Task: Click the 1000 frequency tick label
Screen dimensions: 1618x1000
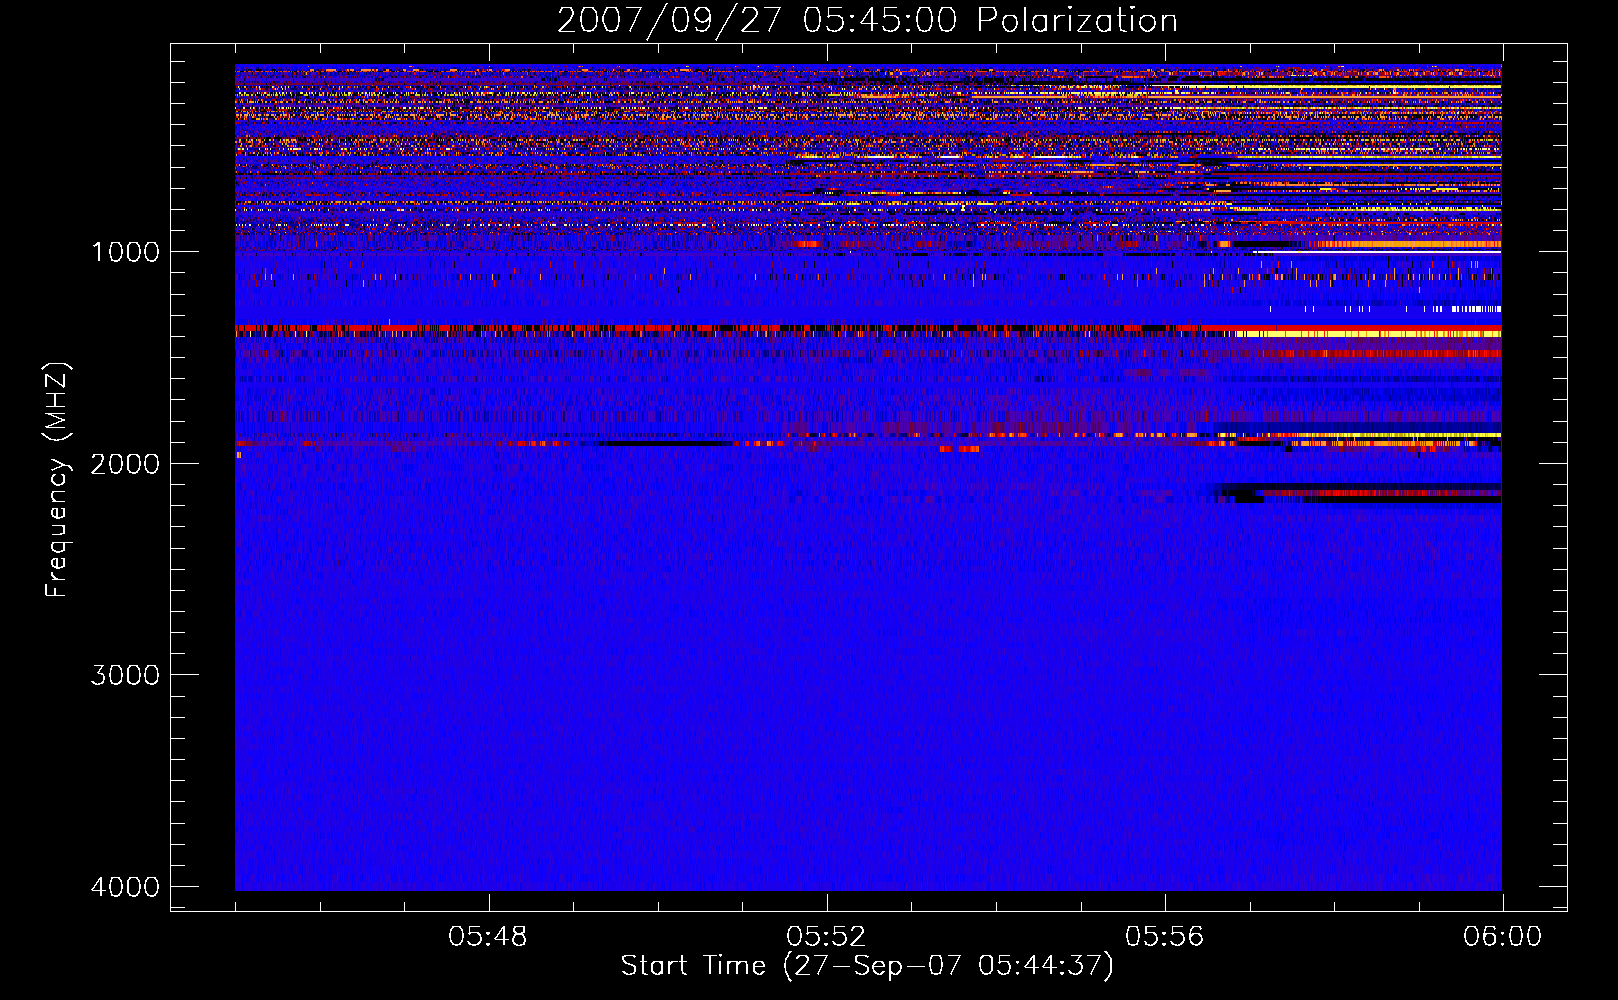Action: [x=125, y=252]
